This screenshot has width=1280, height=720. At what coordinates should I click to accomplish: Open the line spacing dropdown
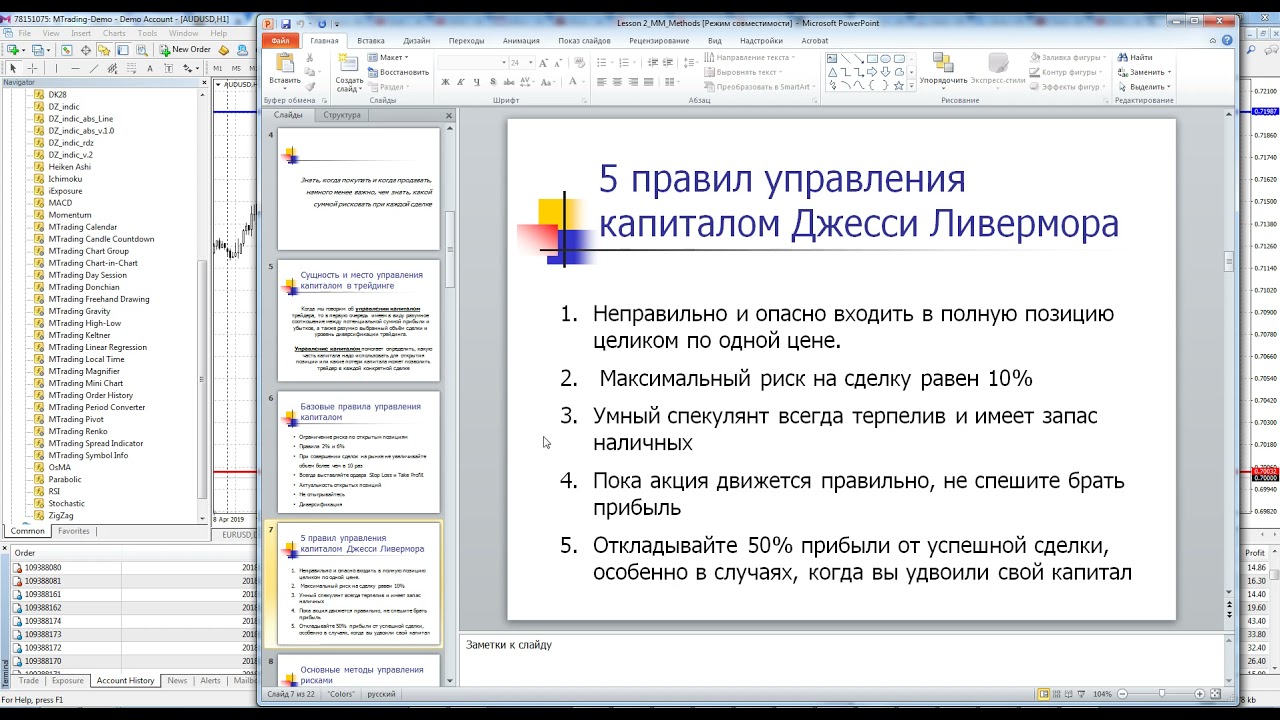[x=691, y=62]
